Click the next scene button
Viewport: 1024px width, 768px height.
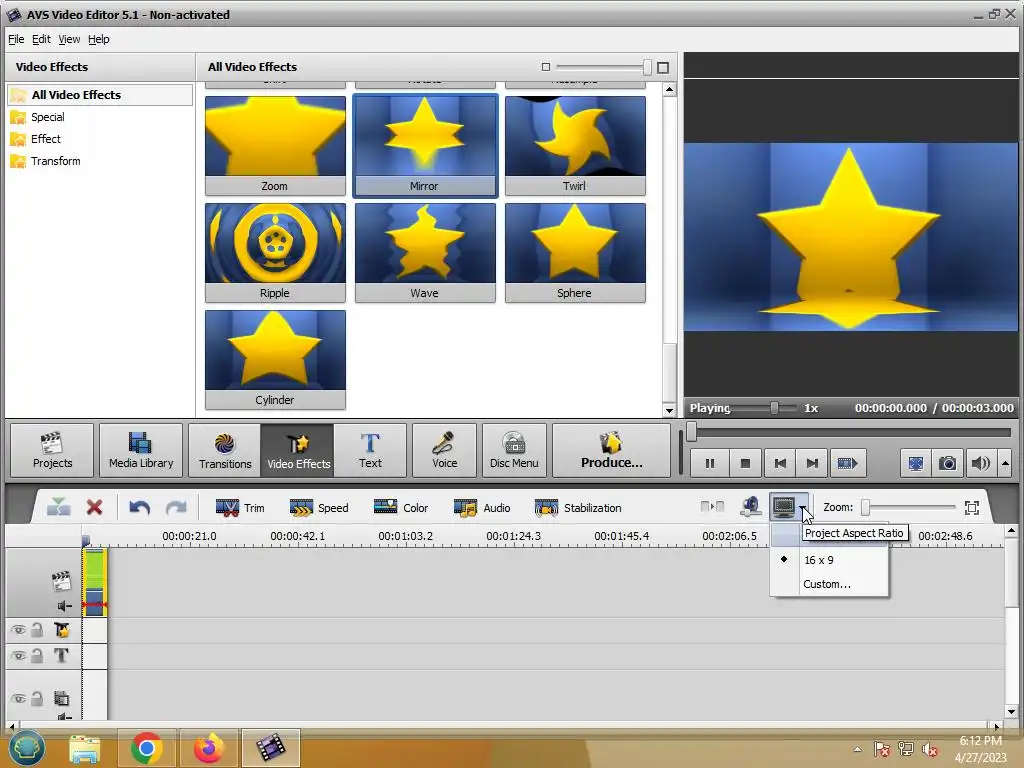[x=847, y=463]
